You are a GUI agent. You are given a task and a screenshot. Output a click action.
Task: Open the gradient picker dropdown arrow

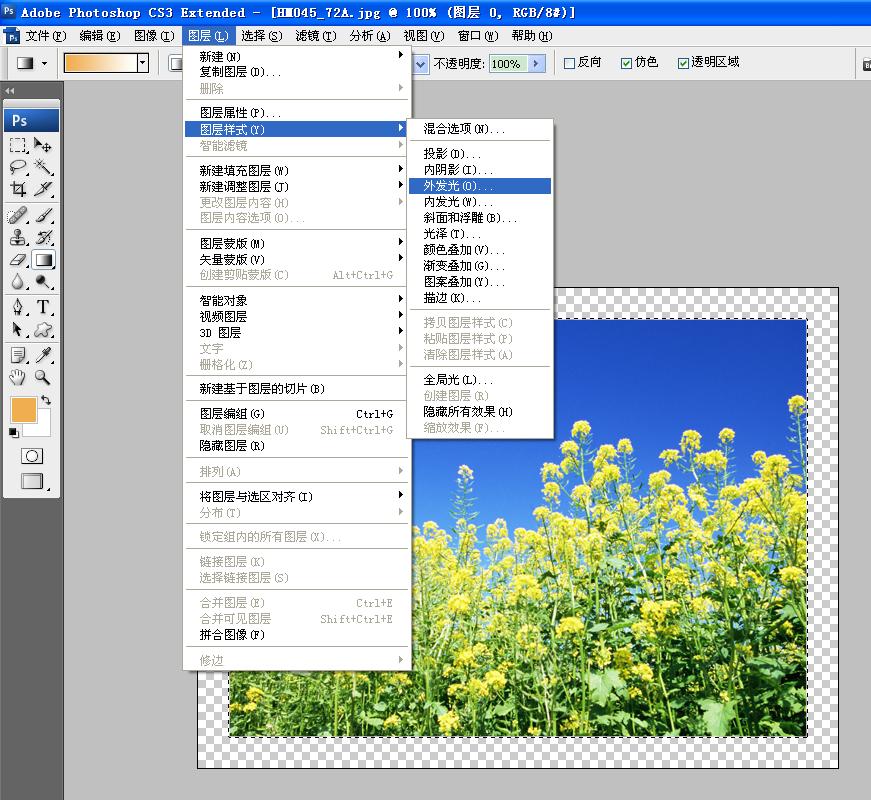143,63
